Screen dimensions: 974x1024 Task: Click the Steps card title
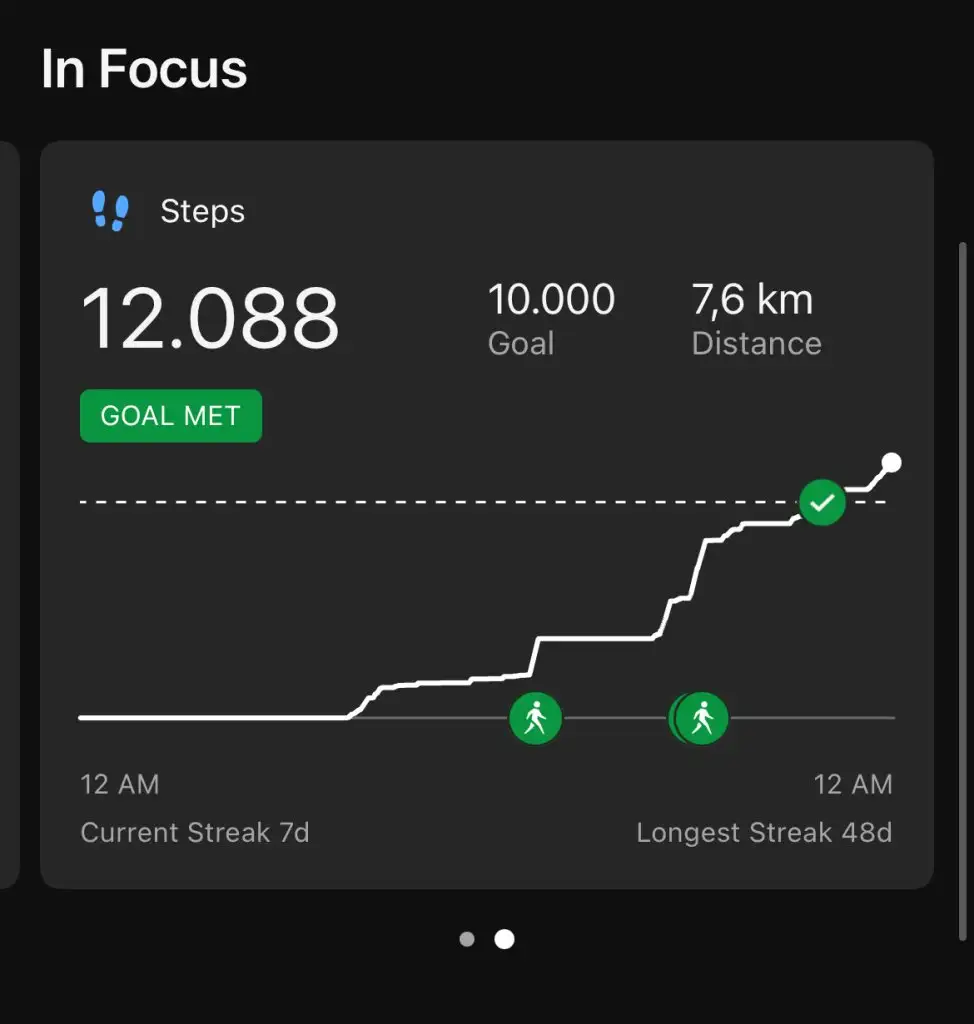pyautogui.click(x=202, y=211)
